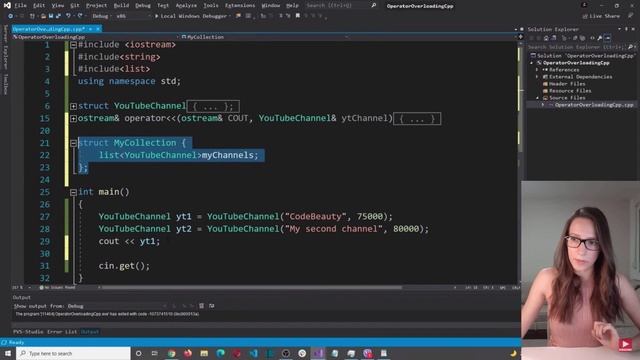Click the Open file folder toolbar icon
The width and height of the screenshot is (640, 360).
click(x=43, y=16)
